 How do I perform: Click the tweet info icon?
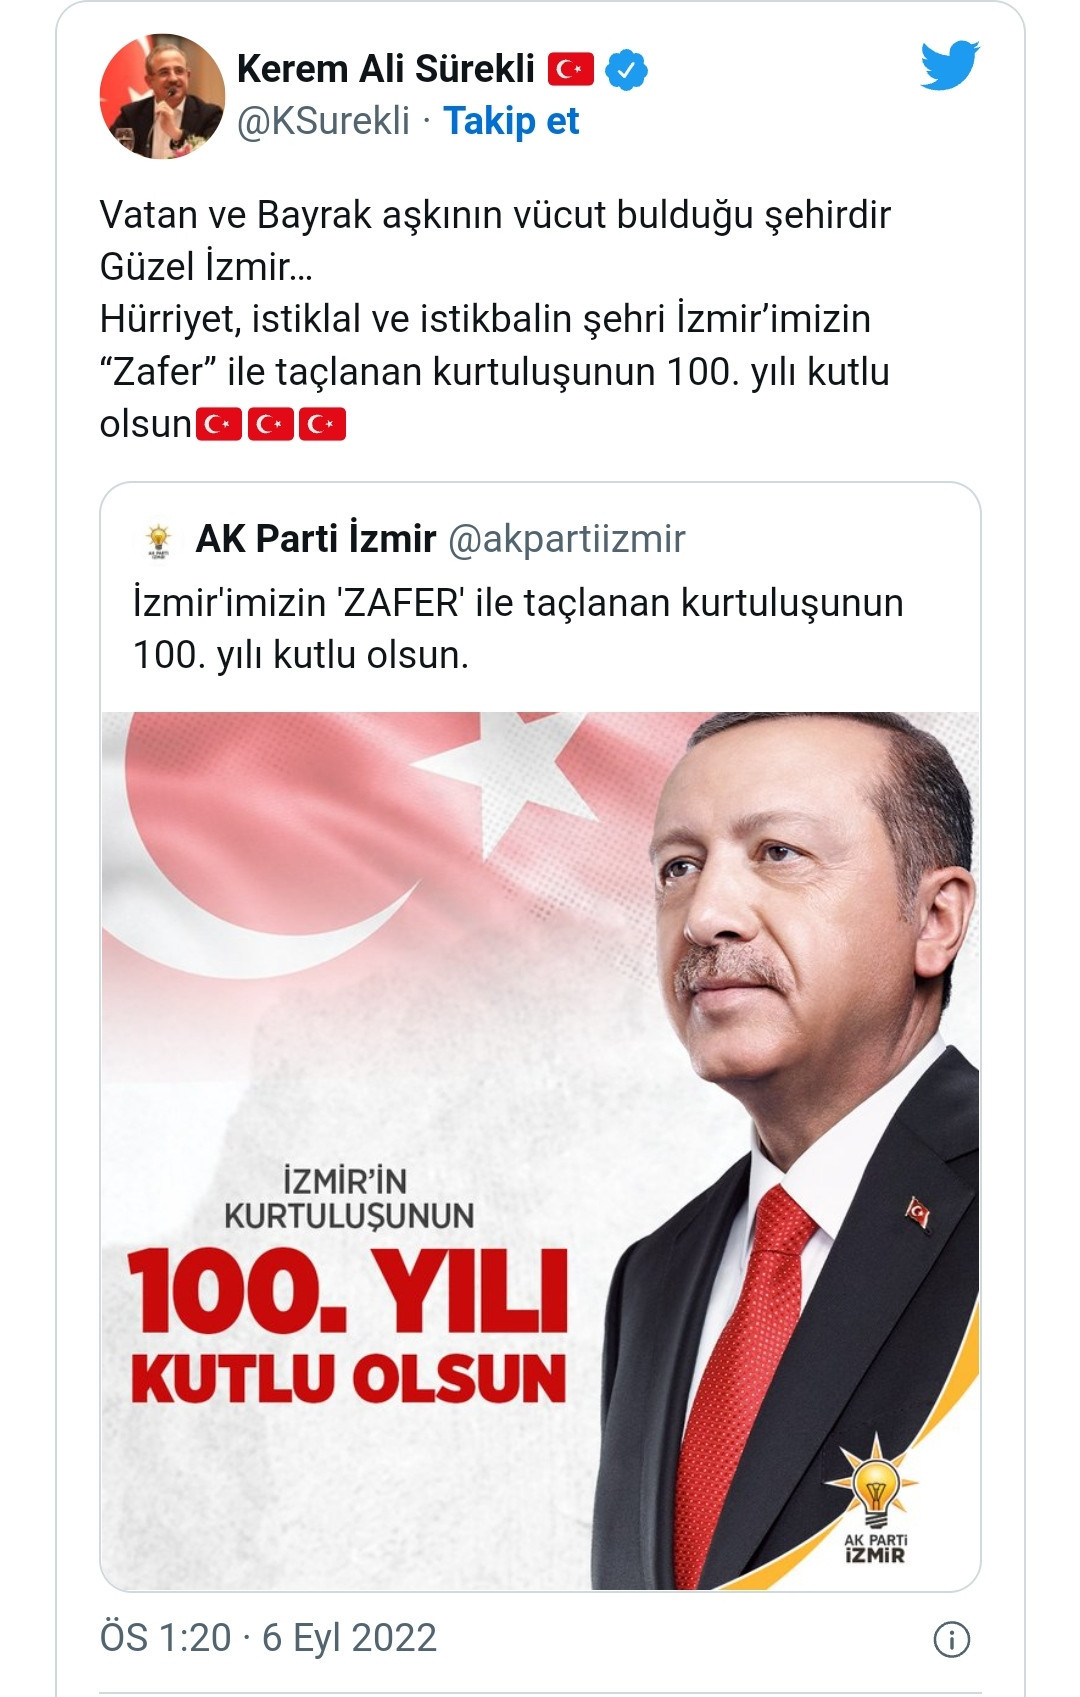[x=951, y=1639]
